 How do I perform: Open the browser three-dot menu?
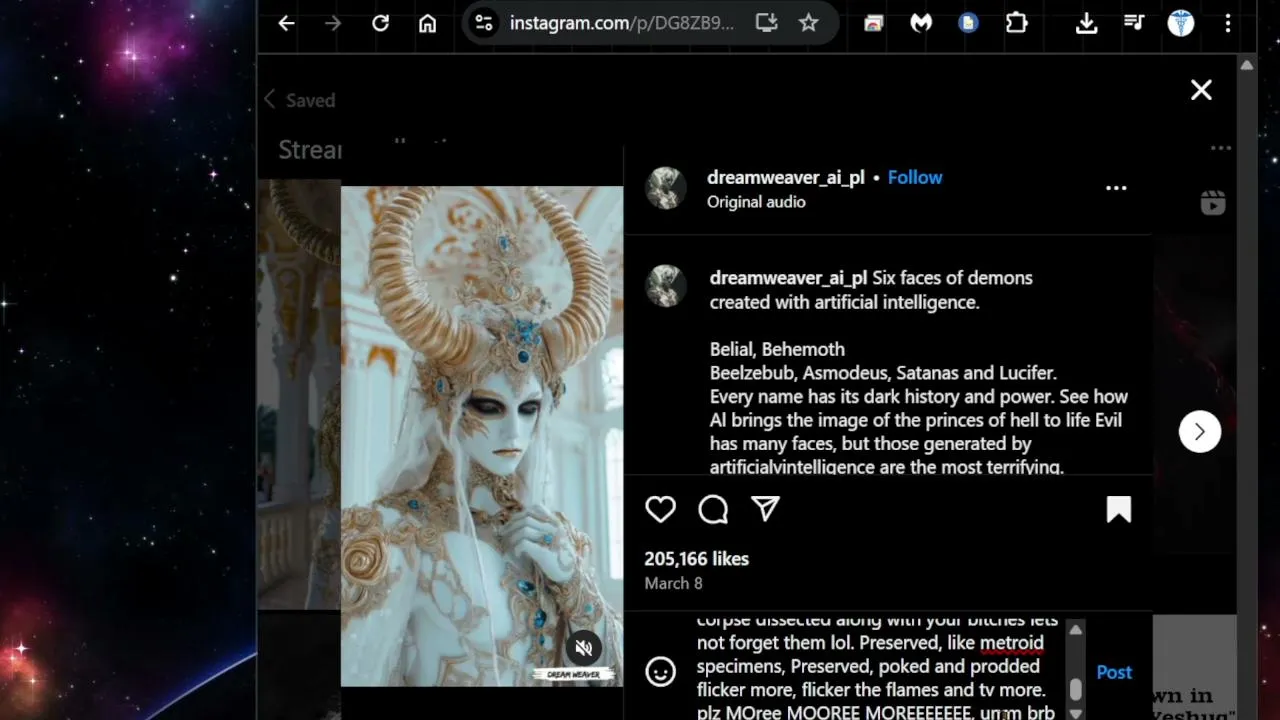click(x=1228, y=23)
